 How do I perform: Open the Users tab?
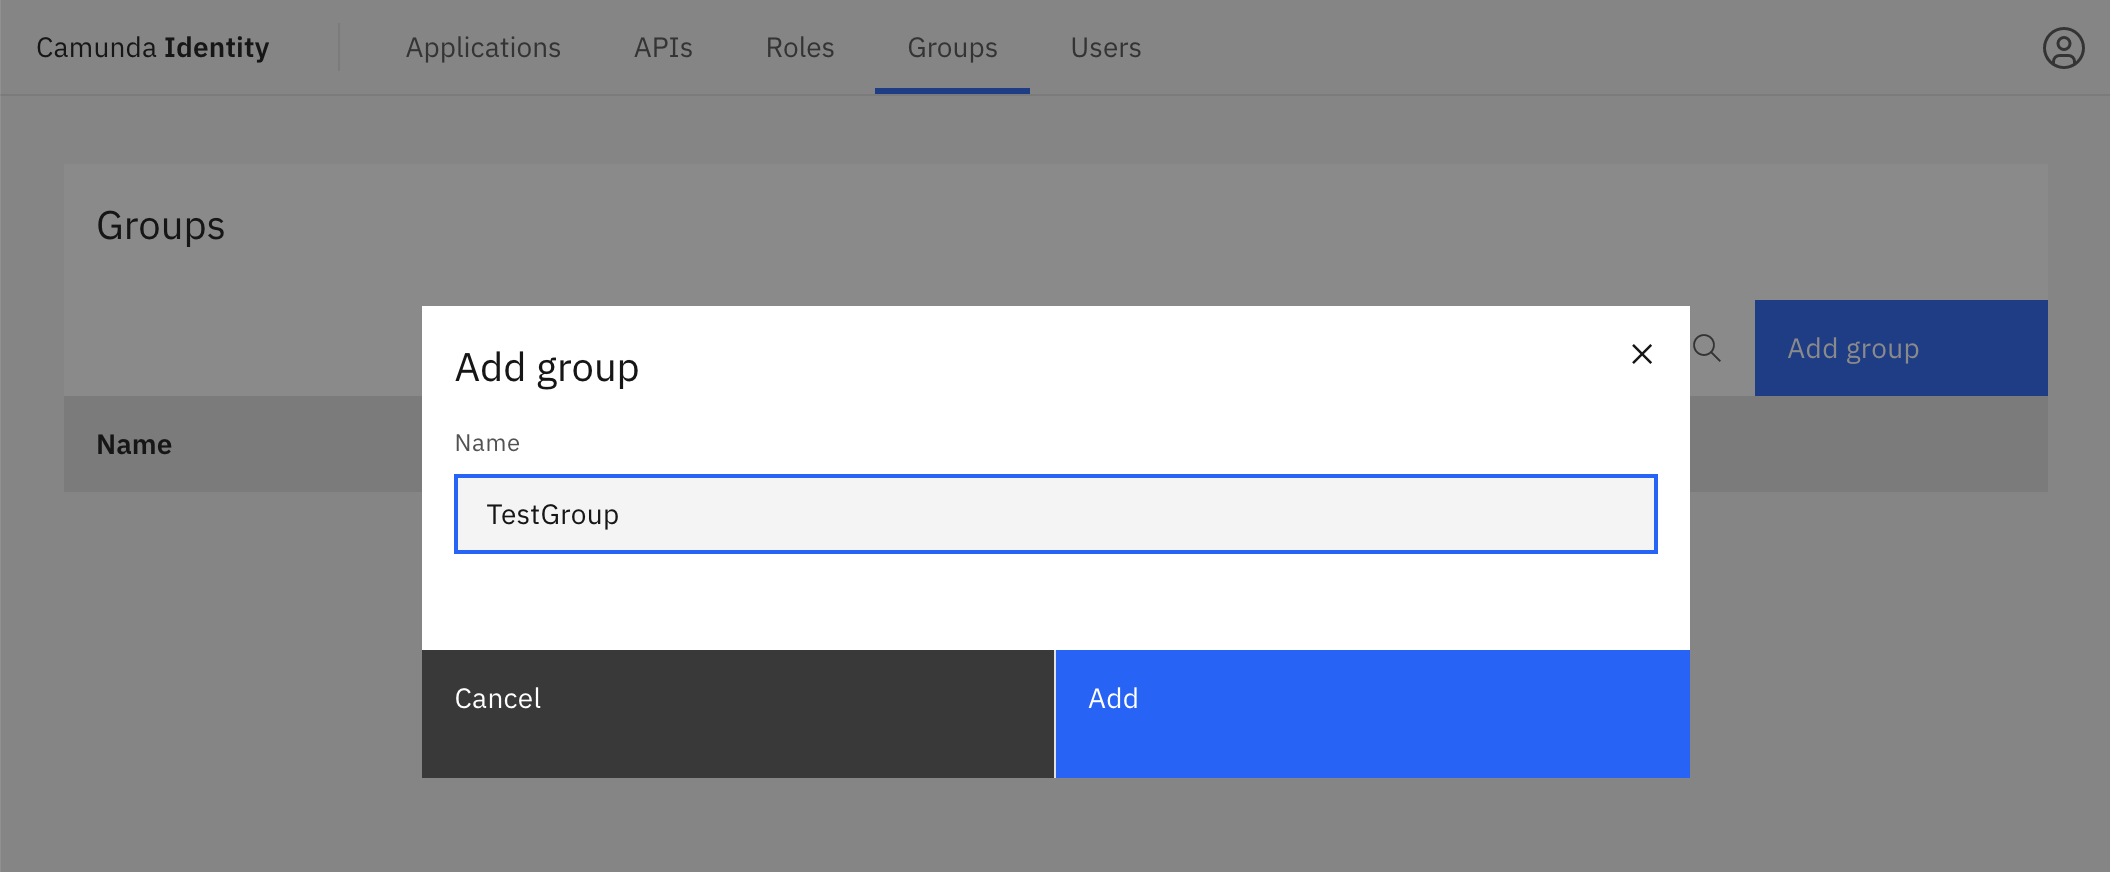(x=1106, y=48)
